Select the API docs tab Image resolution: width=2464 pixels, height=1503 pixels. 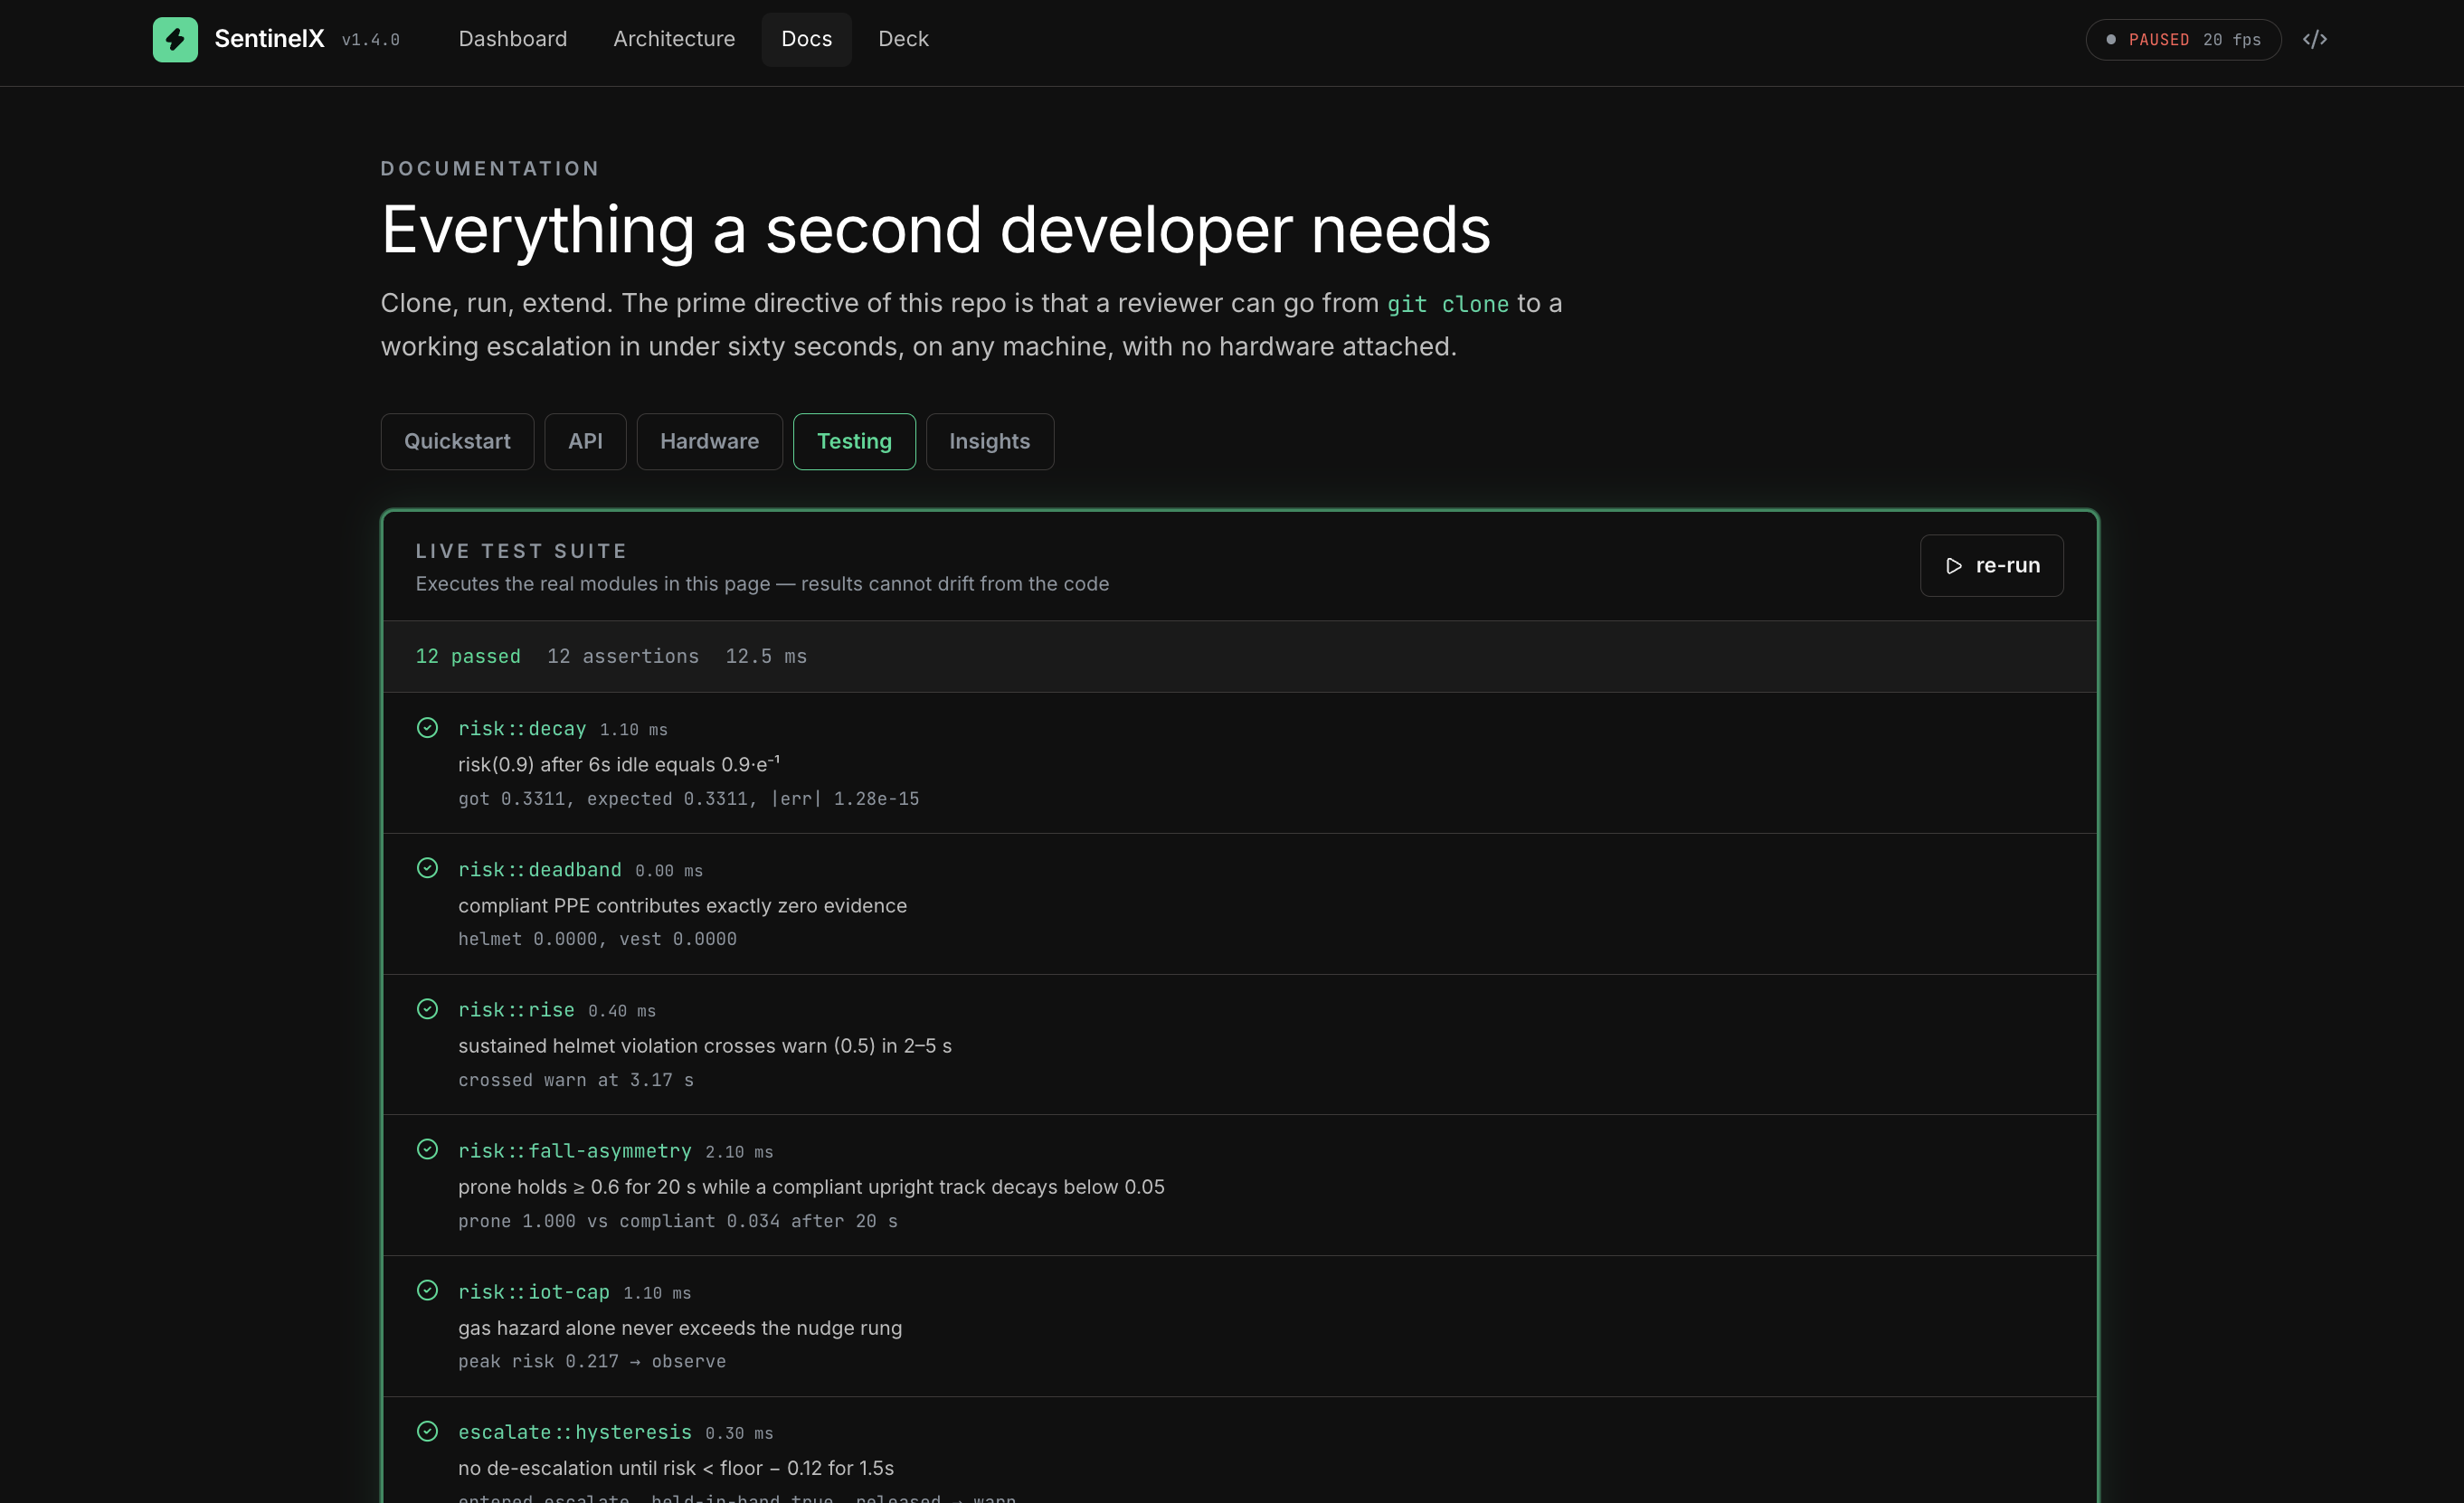point(585,441)
